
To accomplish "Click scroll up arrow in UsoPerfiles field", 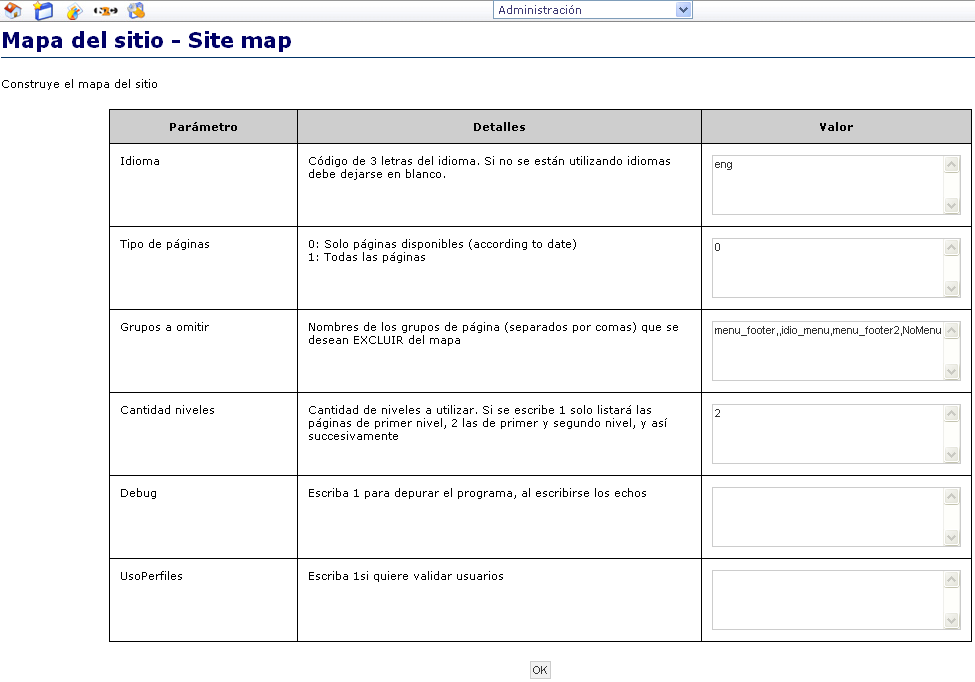I will point(951,579).
